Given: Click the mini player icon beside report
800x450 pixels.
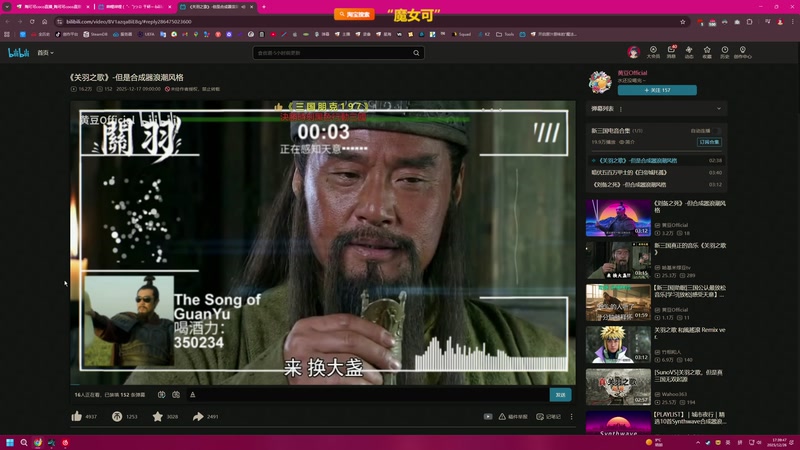Looking at the screenshot, I should [488, 416].
